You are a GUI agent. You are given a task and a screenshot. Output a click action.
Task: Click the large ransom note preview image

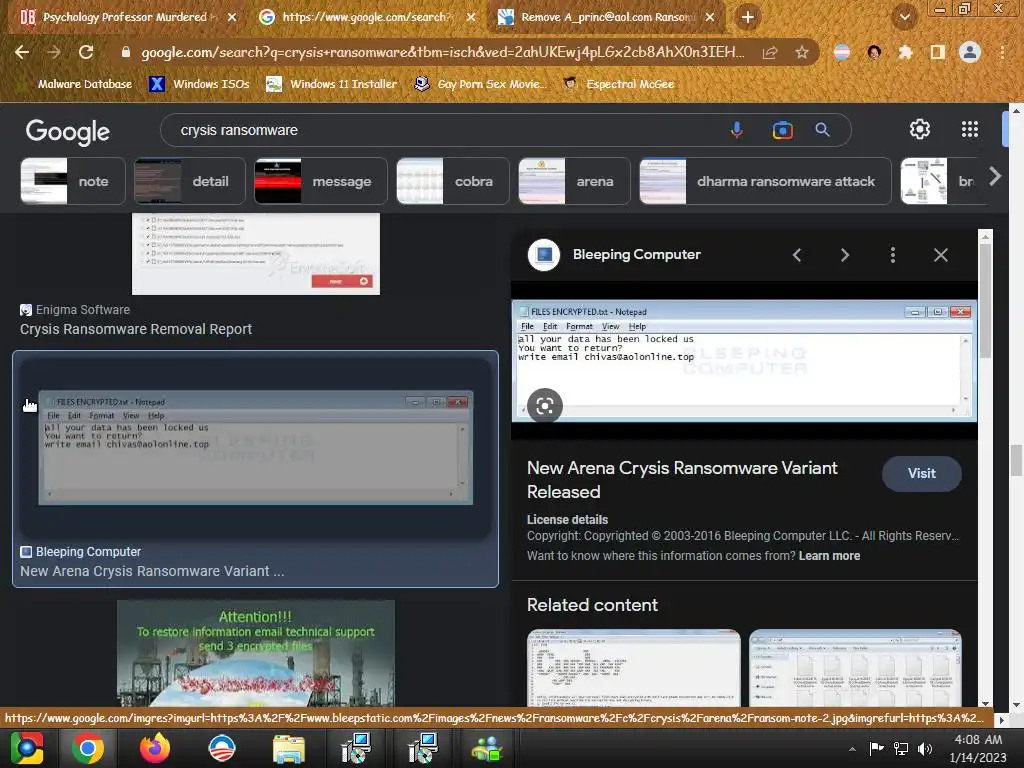tap(744, 360)
